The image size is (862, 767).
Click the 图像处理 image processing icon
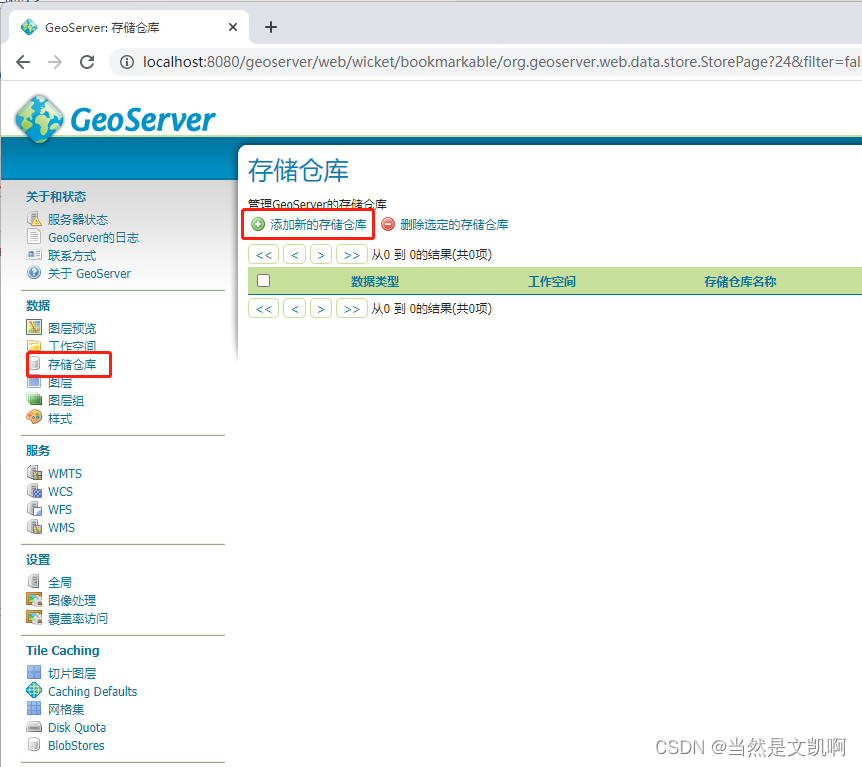pyautogui.click(x=34, y=600)
